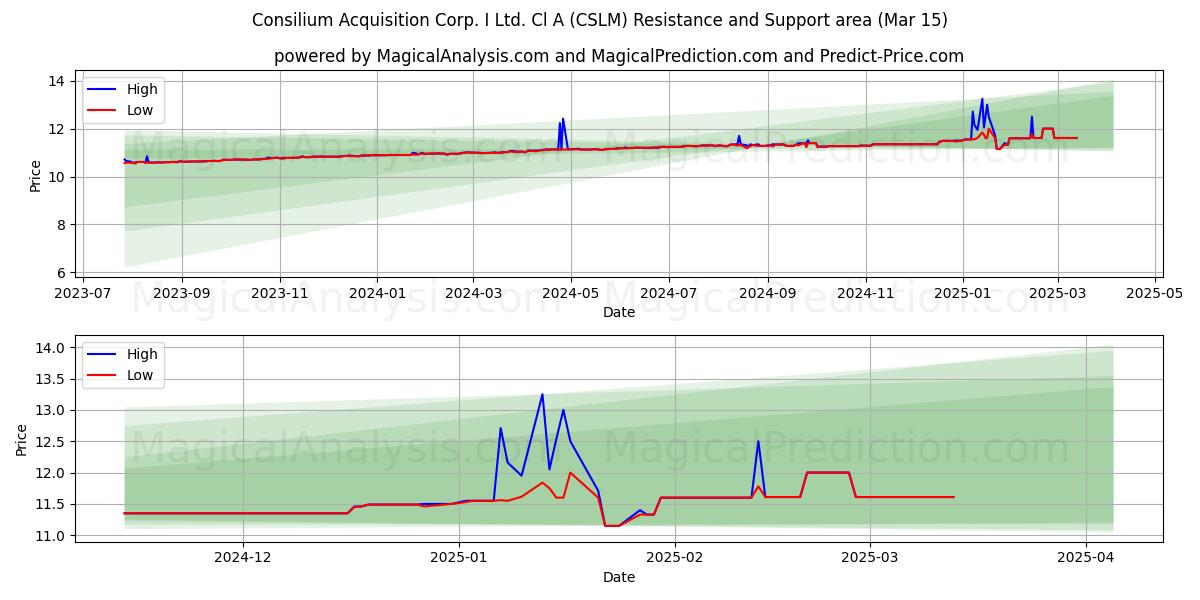Click the '14' price tick on top chart
1200x600 pixels.
(57, 81)
